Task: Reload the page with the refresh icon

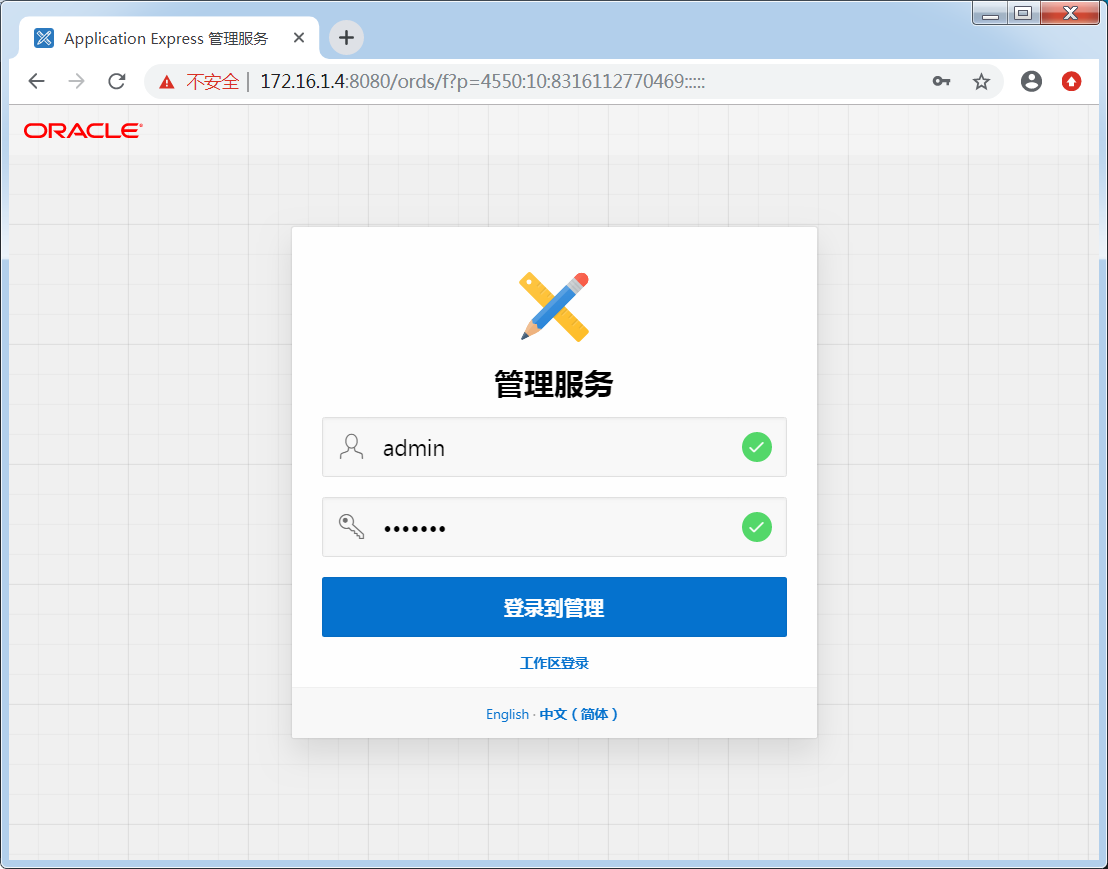Action: click(x=117, y=81)
